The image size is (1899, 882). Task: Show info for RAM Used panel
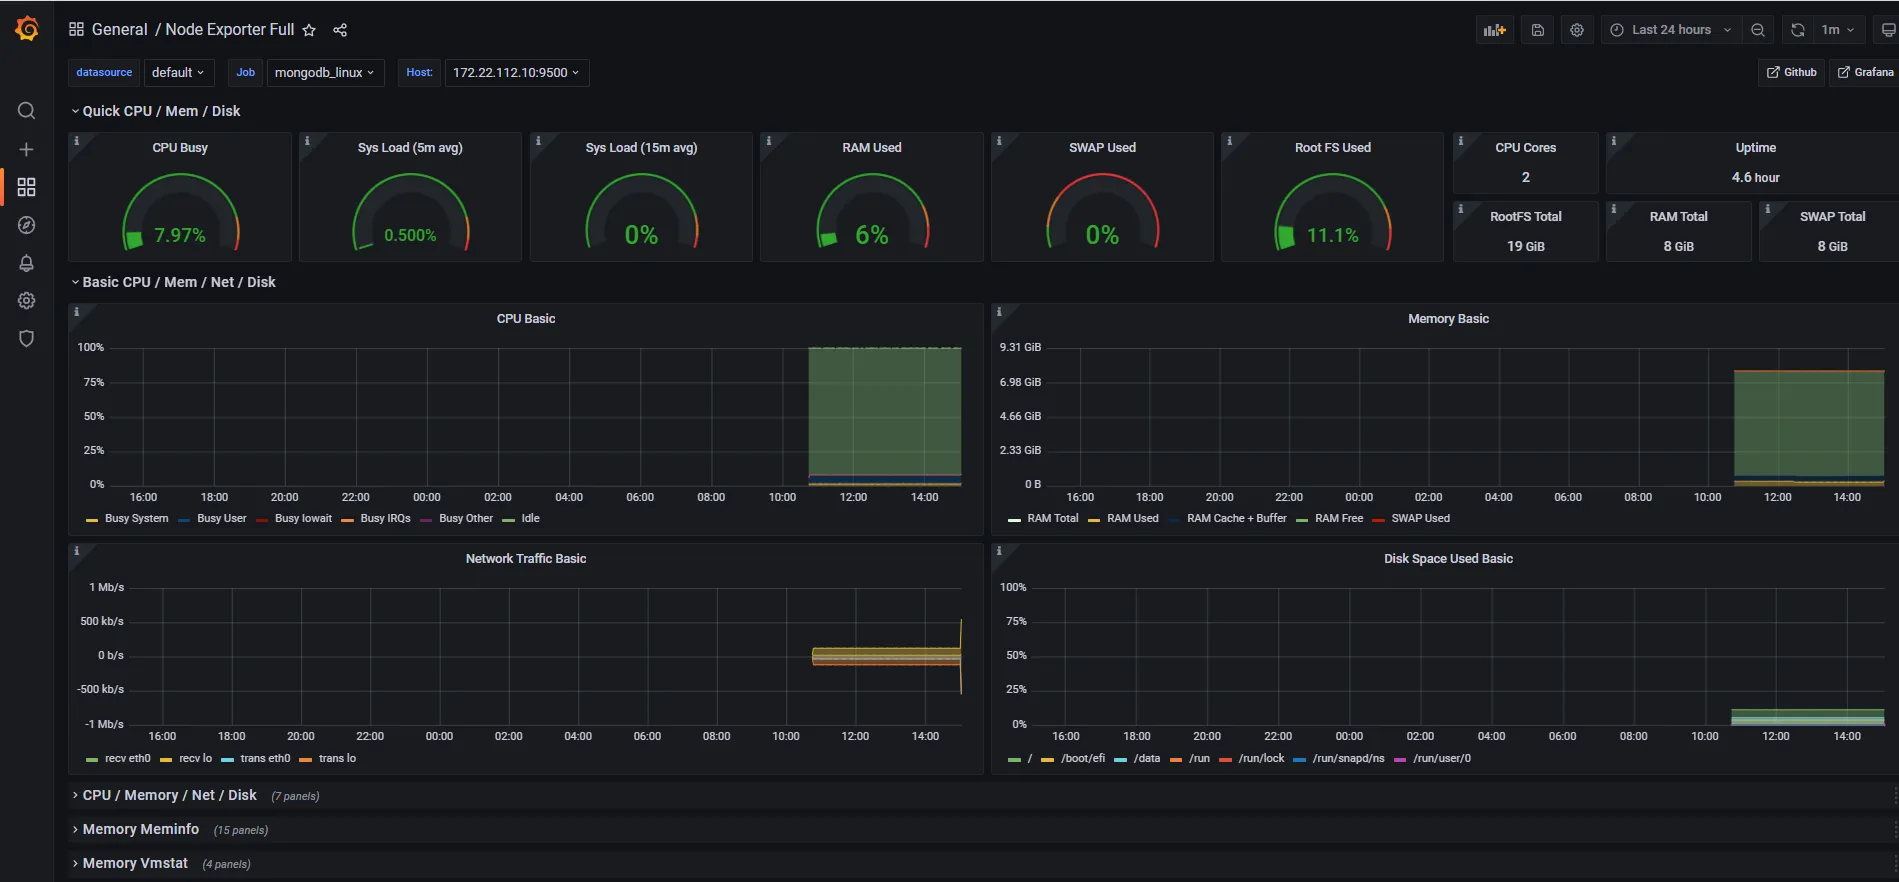click(768, 141)
